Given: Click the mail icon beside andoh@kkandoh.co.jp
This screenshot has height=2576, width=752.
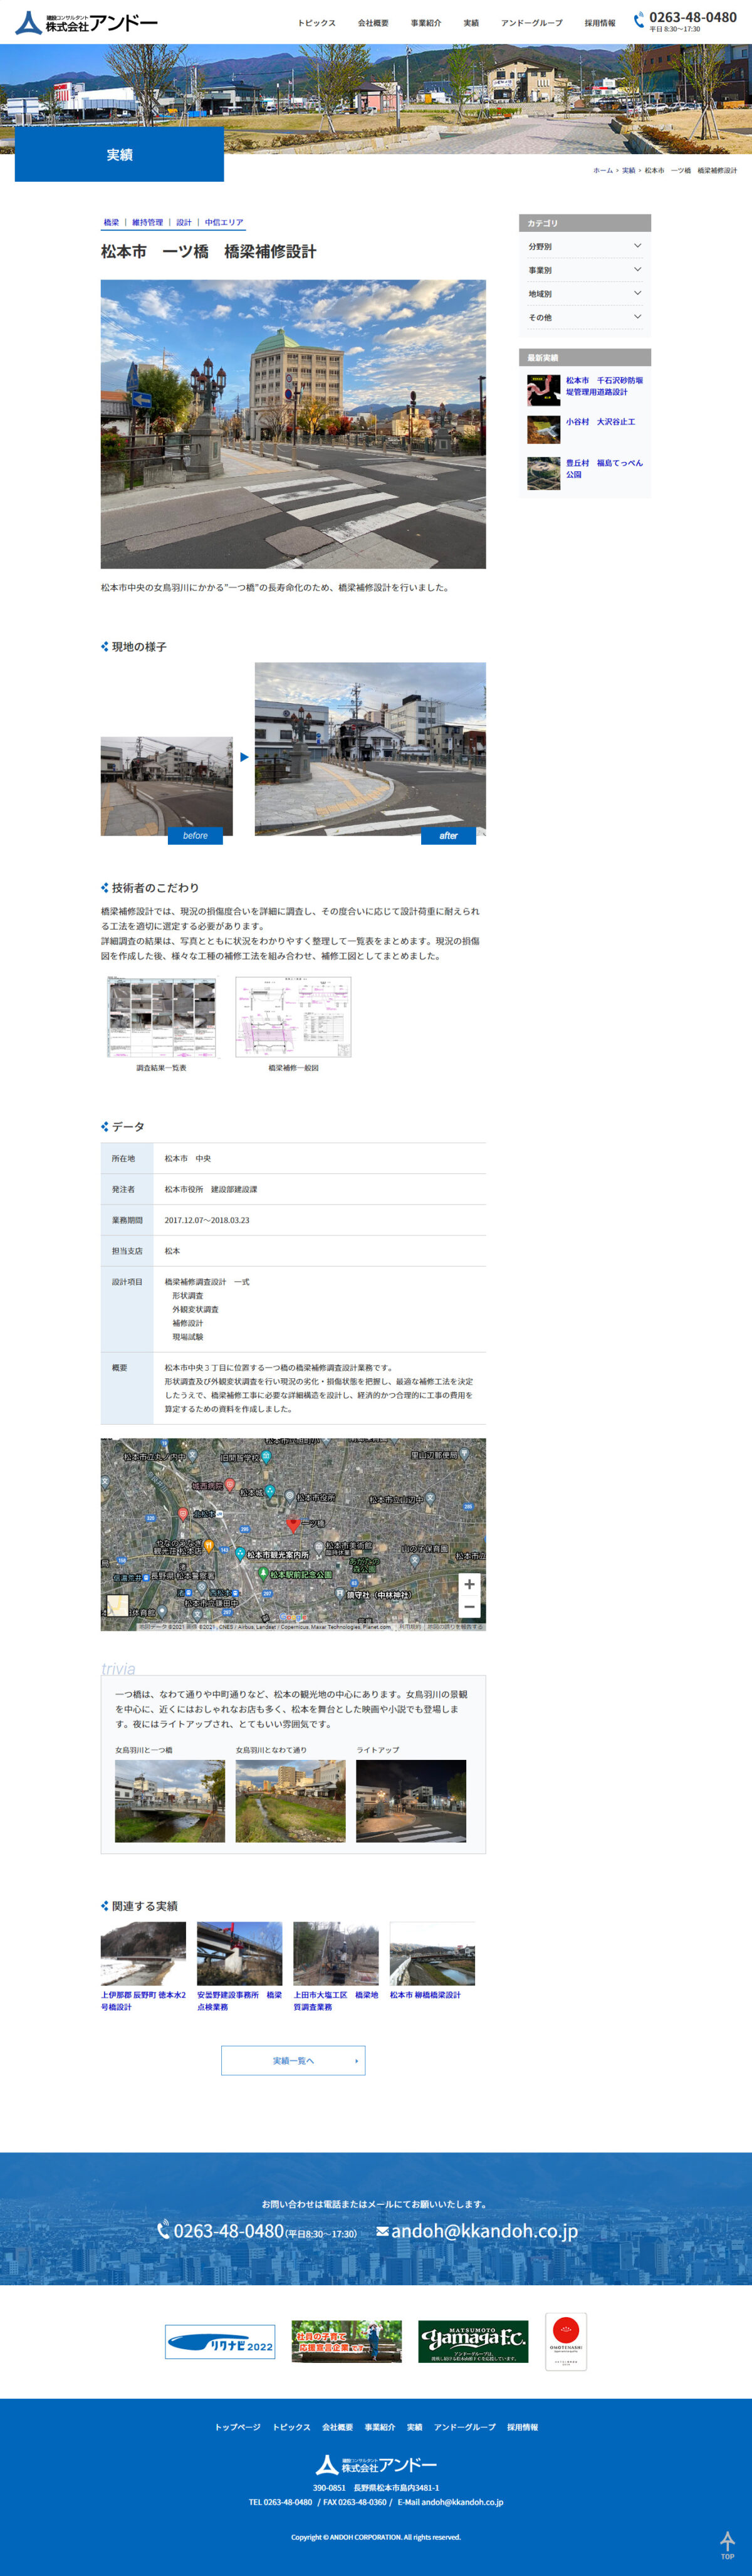Looking at the screenshot, I should coord(382,2231).
